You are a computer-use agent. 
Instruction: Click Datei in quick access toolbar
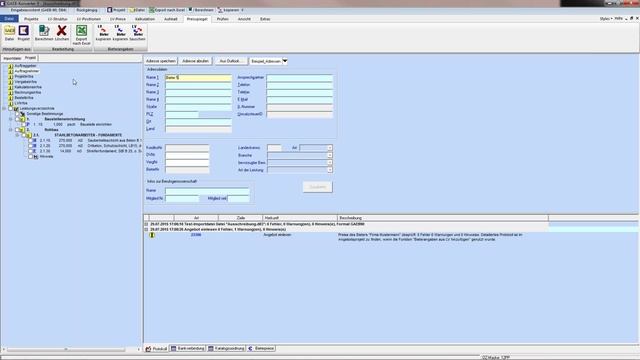[137, 10]
